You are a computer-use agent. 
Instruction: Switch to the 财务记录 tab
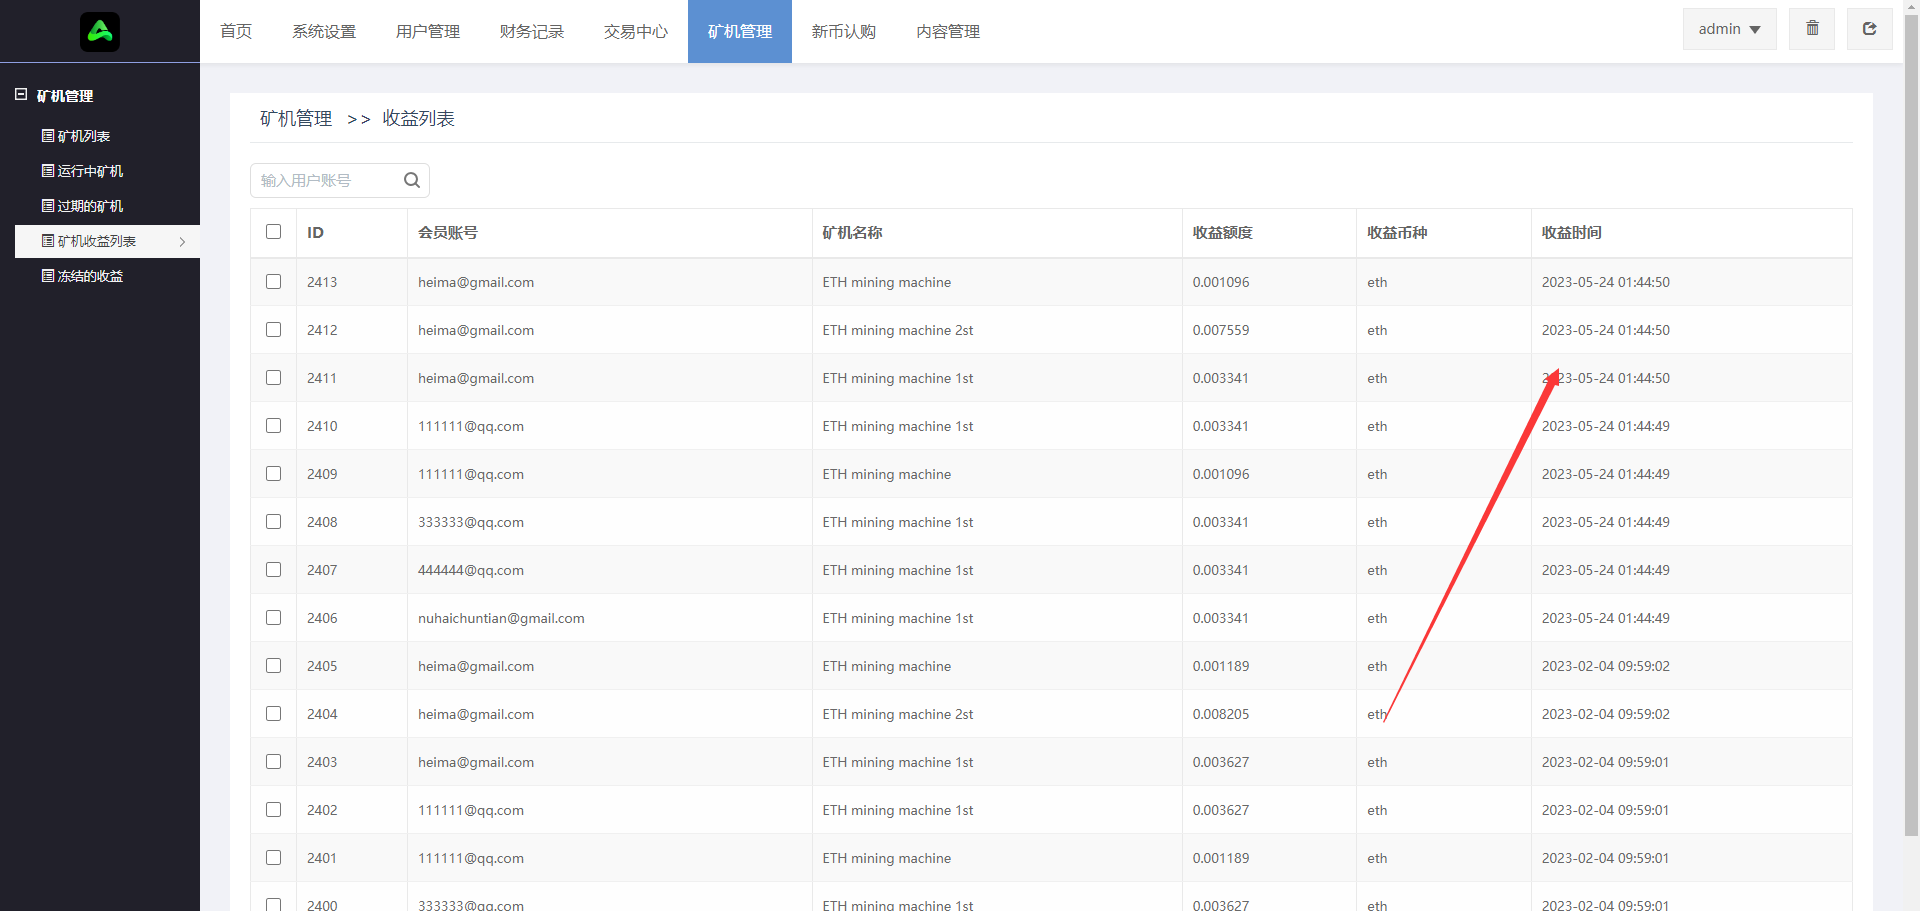click(x=532, y=32)
